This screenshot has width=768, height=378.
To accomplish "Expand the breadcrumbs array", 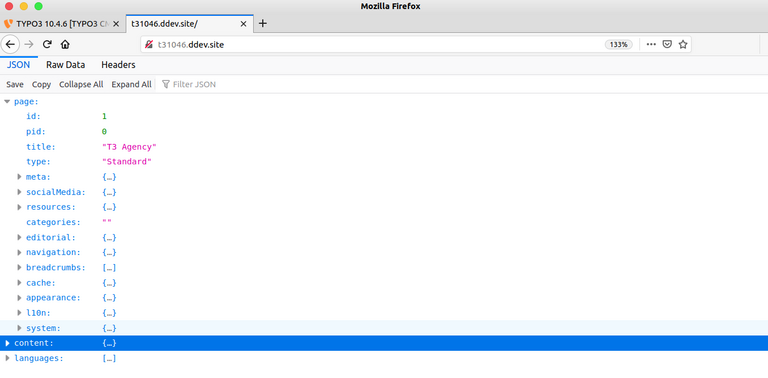I will click(x=19, y=268).
